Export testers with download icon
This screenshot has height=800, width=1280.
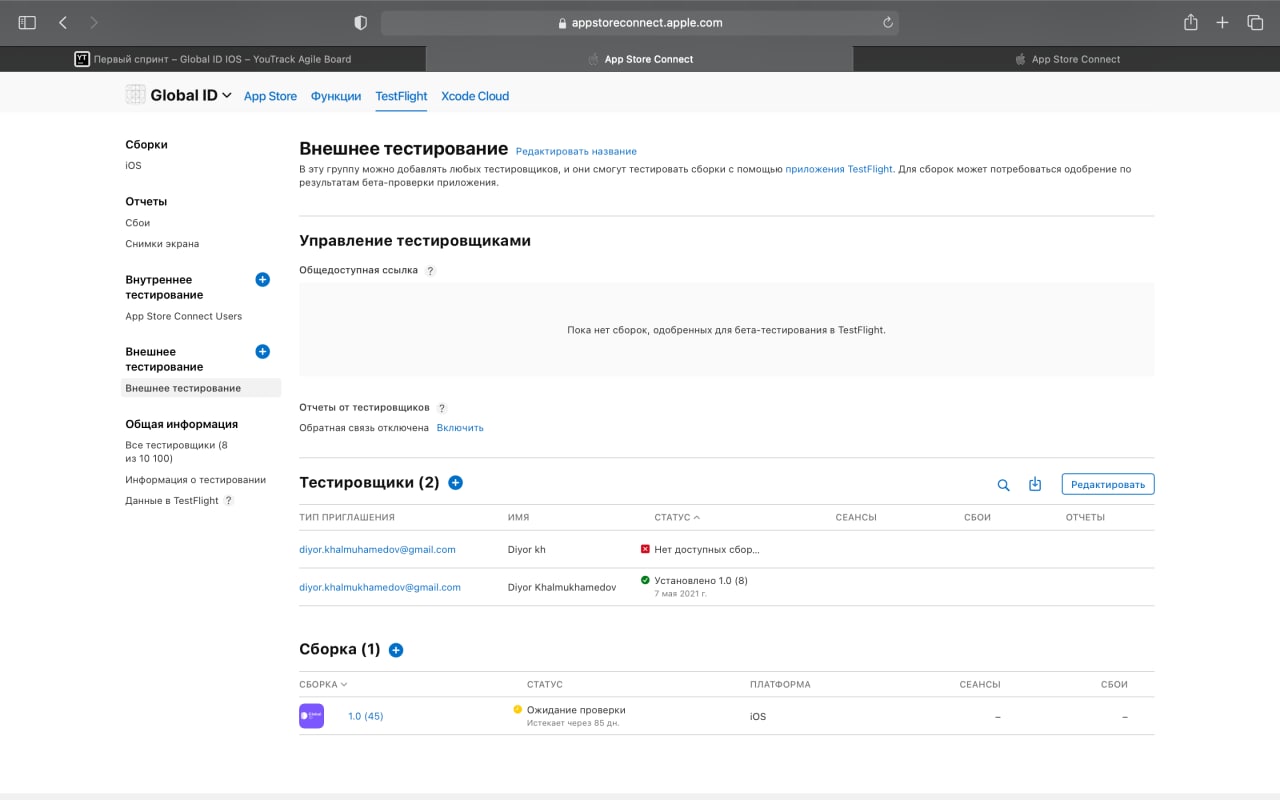point(1035,484)
